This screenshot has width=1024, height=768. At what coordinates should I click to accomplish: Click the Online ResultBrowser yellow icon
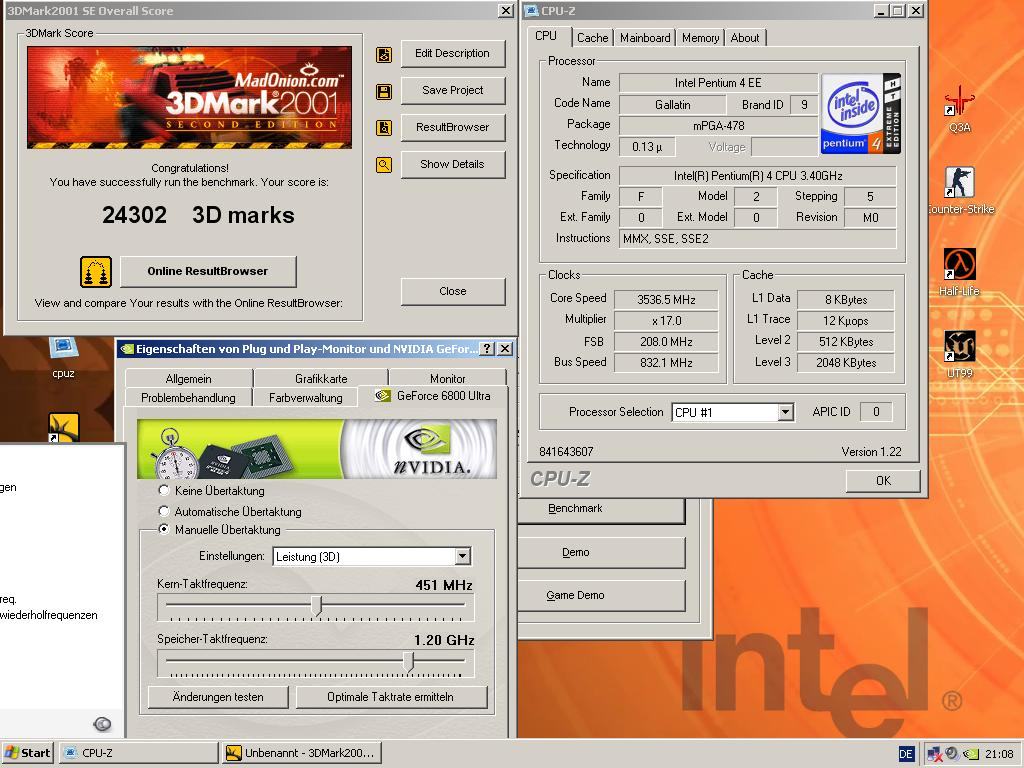pyautogui.click(x=96, y=272)
